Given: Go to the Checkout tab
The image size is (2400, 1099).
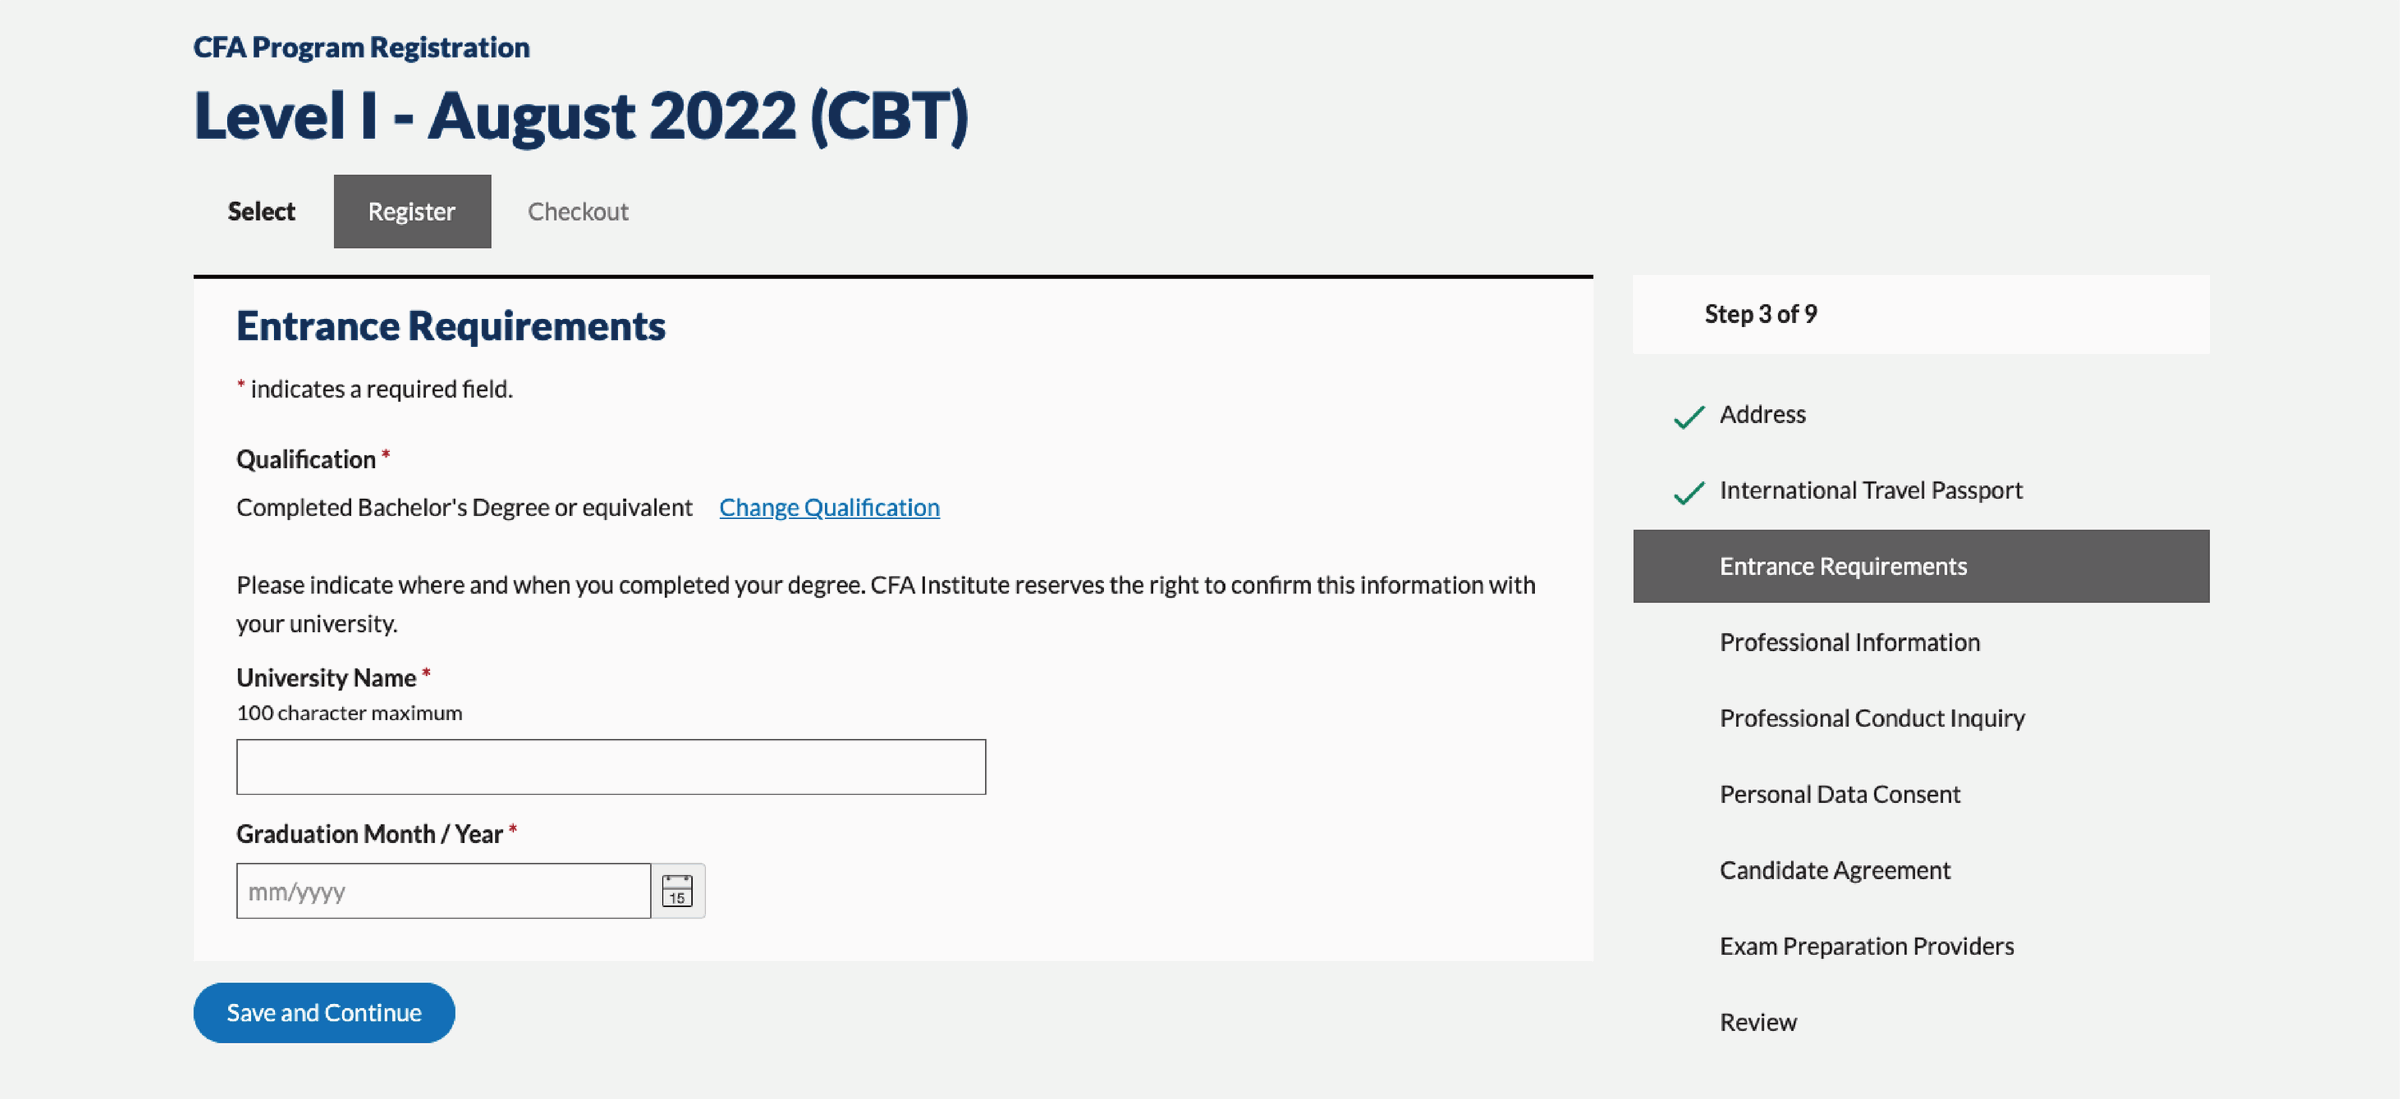Looking at the screenshot, I should pos(578,211).
